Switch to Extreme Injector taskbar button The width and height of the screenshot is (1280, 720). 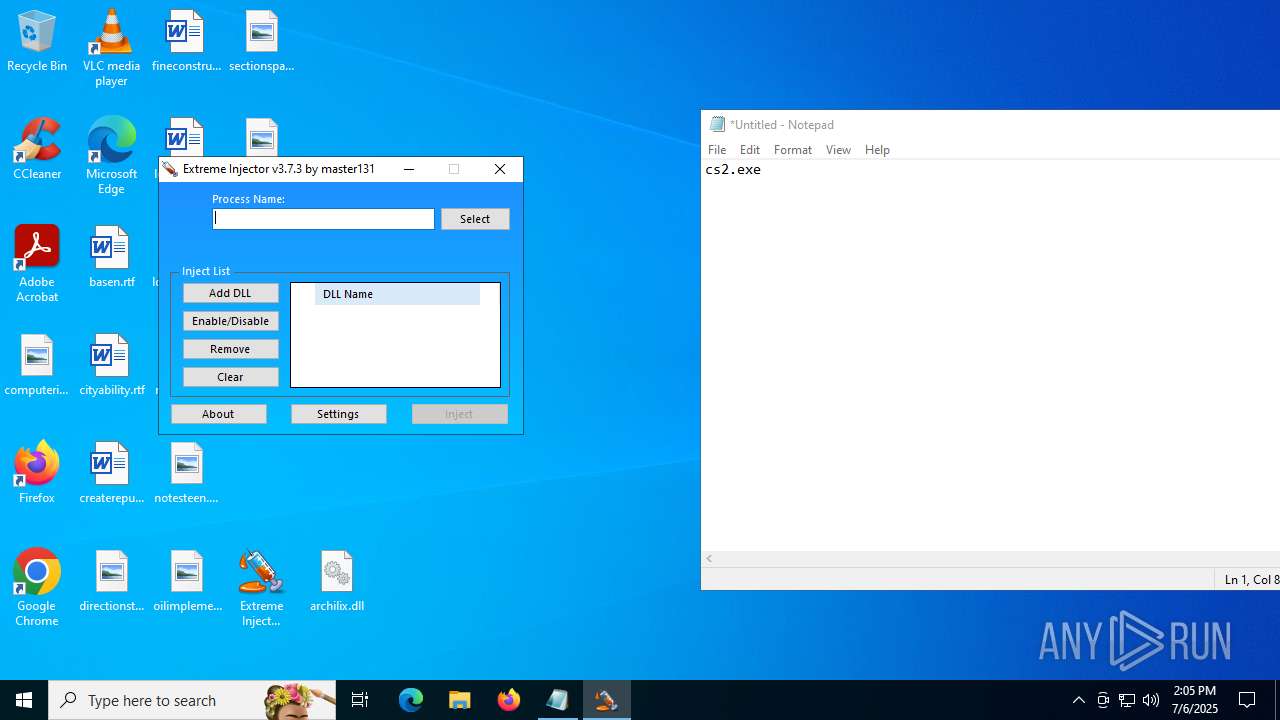click(x=607, y=700)
